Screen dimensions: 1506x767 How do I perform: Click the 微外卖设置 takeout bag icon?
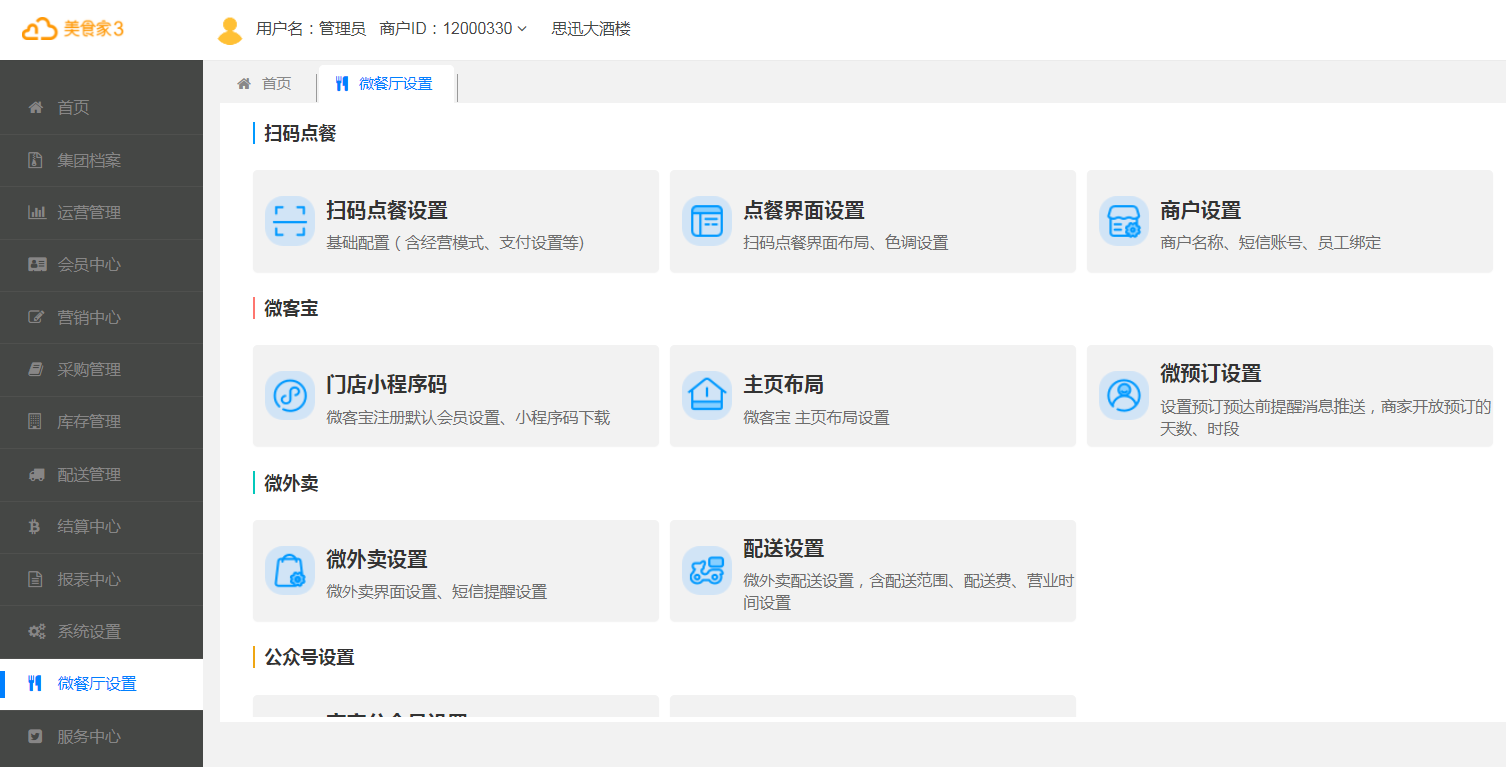click(x=290, y=571)
